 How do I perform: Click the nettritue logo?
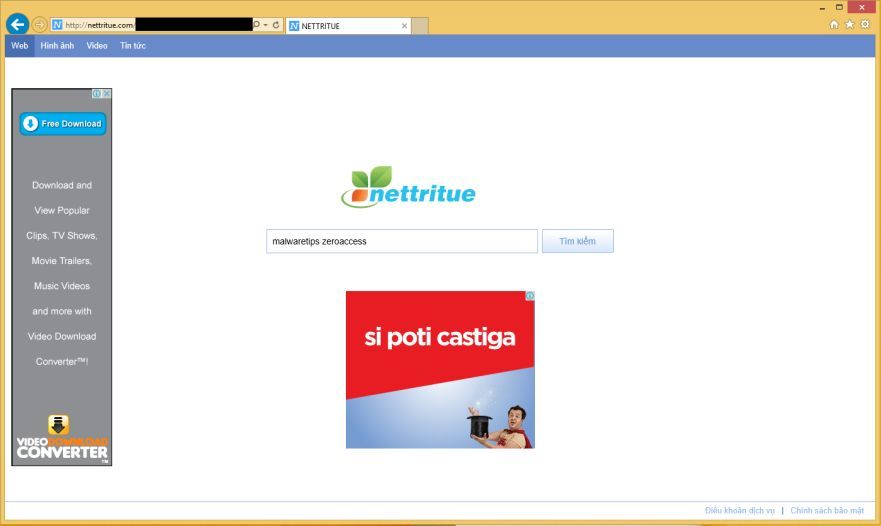click(408, 187)
